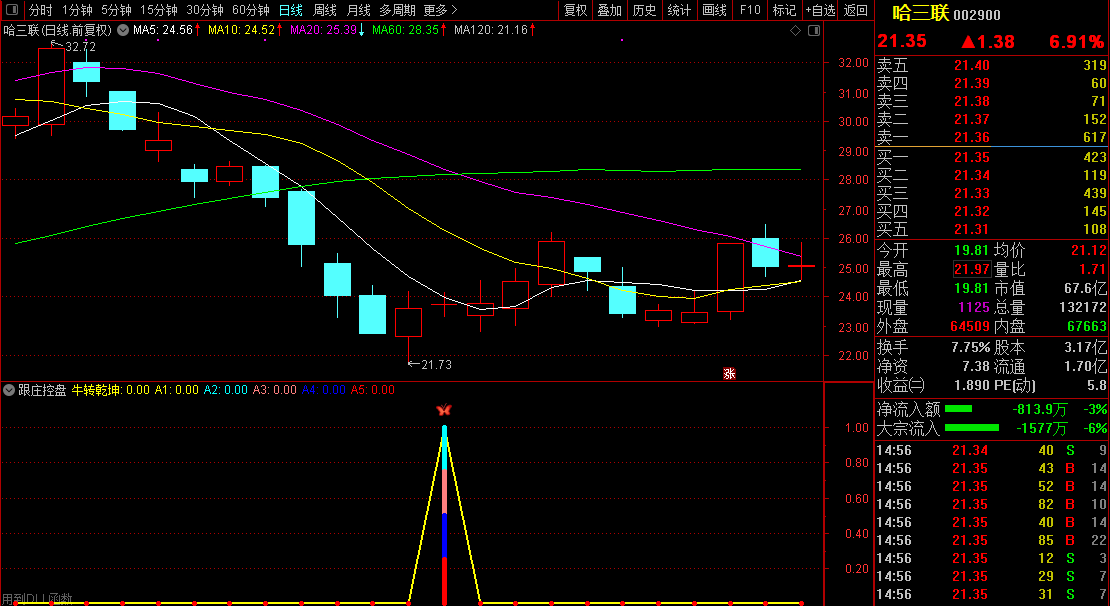Expand the 更多 periods menu
The image size is (1110, 606).
[440, 10]
